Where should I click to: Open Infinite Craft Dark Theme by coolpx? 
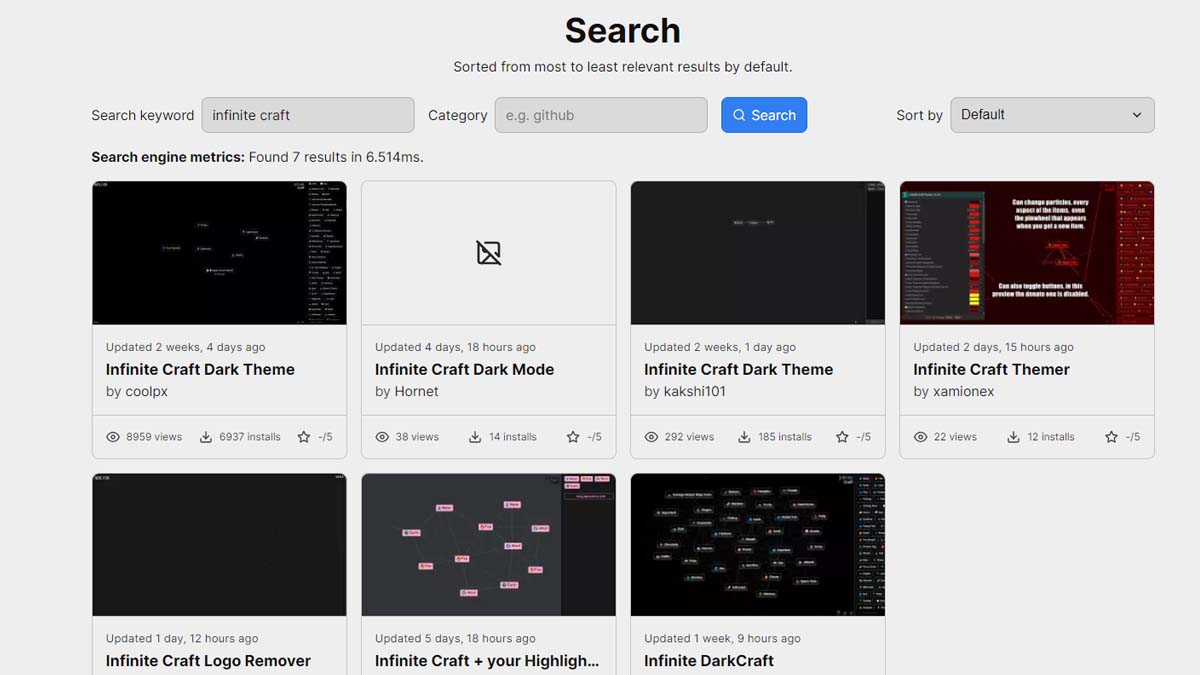(200, 369)
